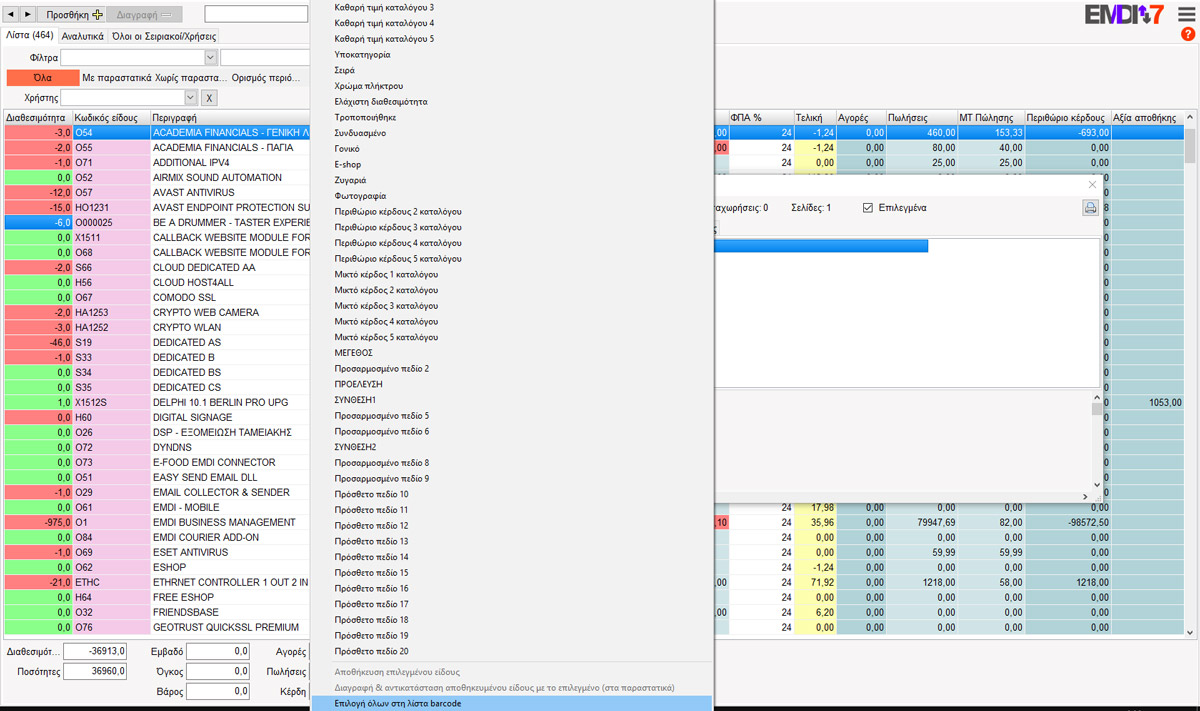The height and width of the screenshot is (711, 1200).
Task: Select Πρόσθετο πεδίο 20 menu item
Action: coord(511,651)
